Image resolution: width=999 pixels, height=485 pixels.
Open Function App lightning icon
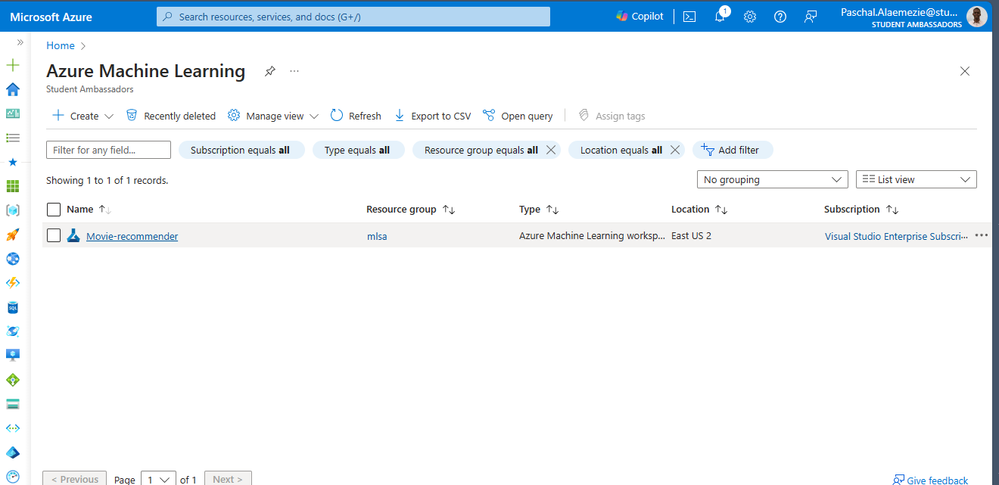pos(13,283)
